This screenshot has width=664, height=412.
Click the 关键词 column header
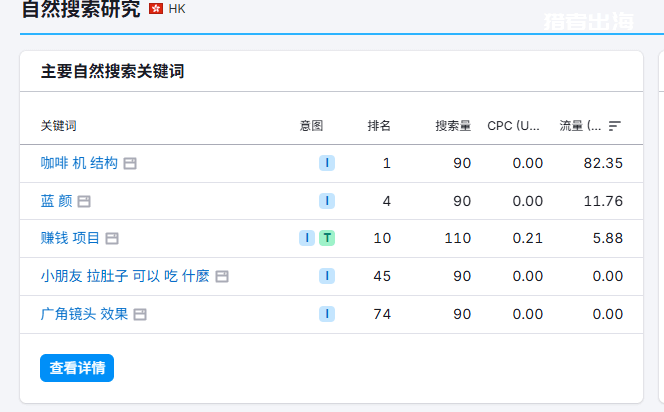click(58, 126)
